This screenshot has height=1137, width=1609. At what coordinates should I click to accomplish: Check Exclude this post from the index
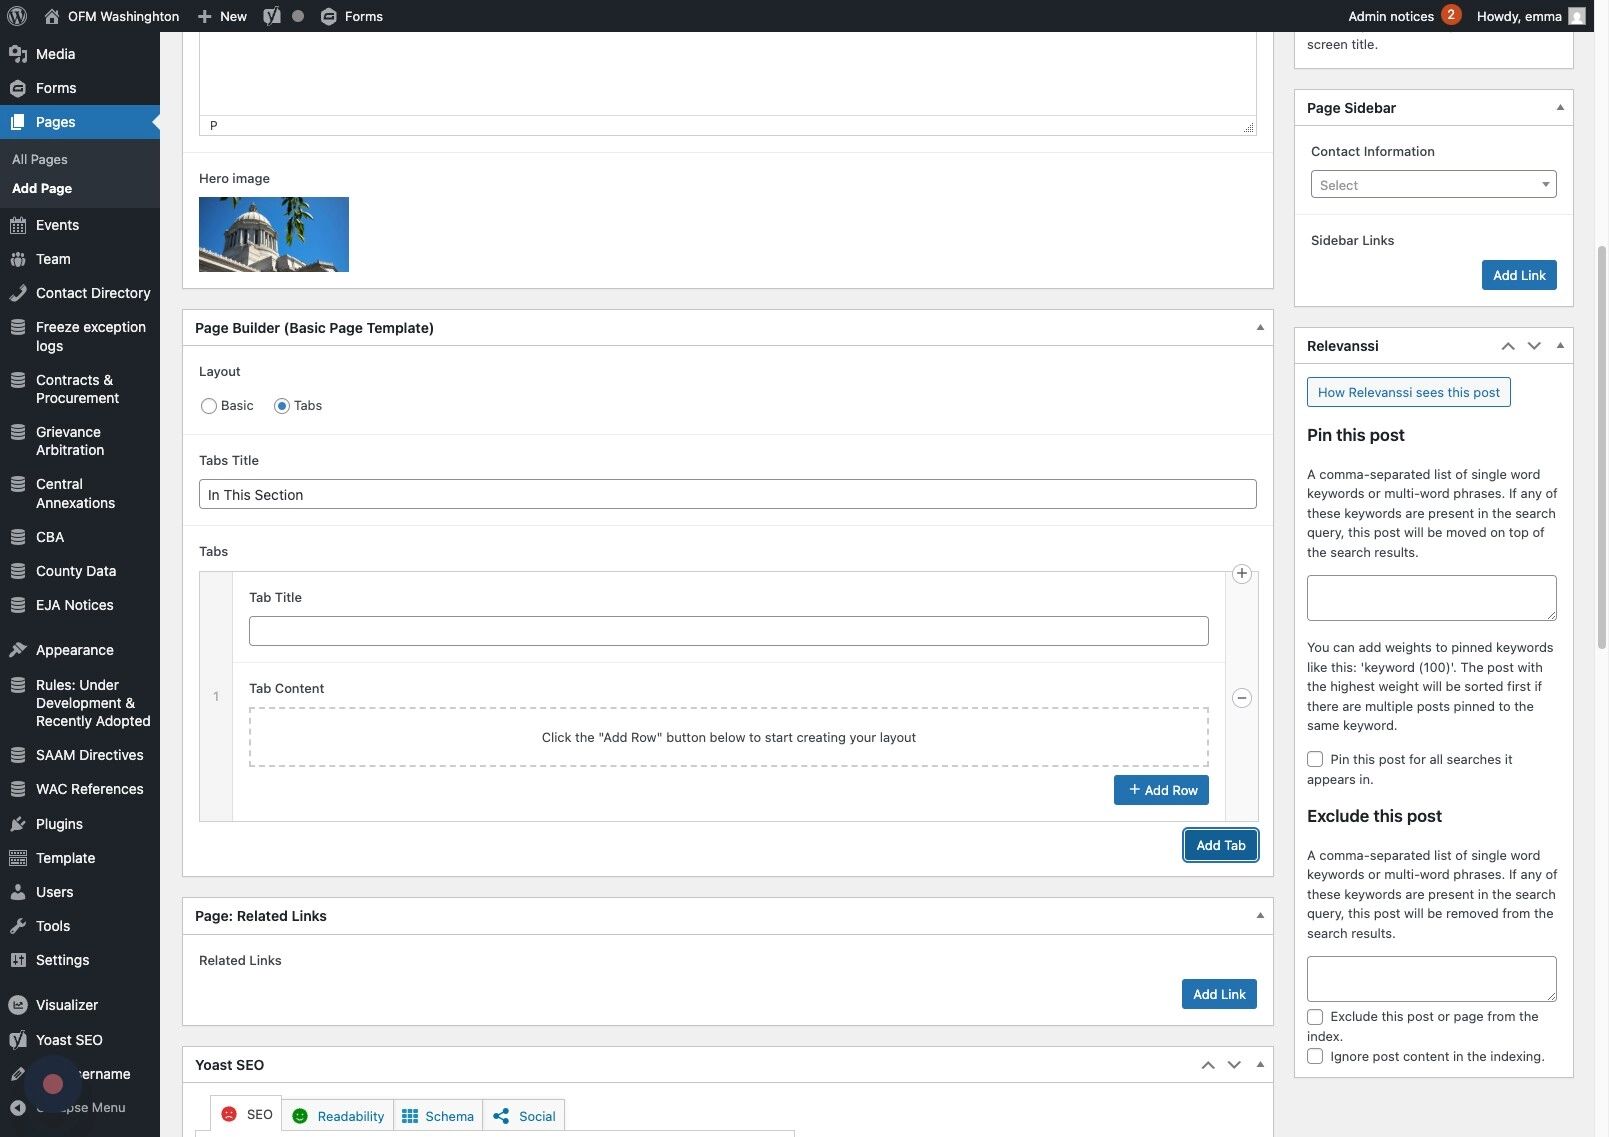pyautogui.click(x=1315, y=1017)
